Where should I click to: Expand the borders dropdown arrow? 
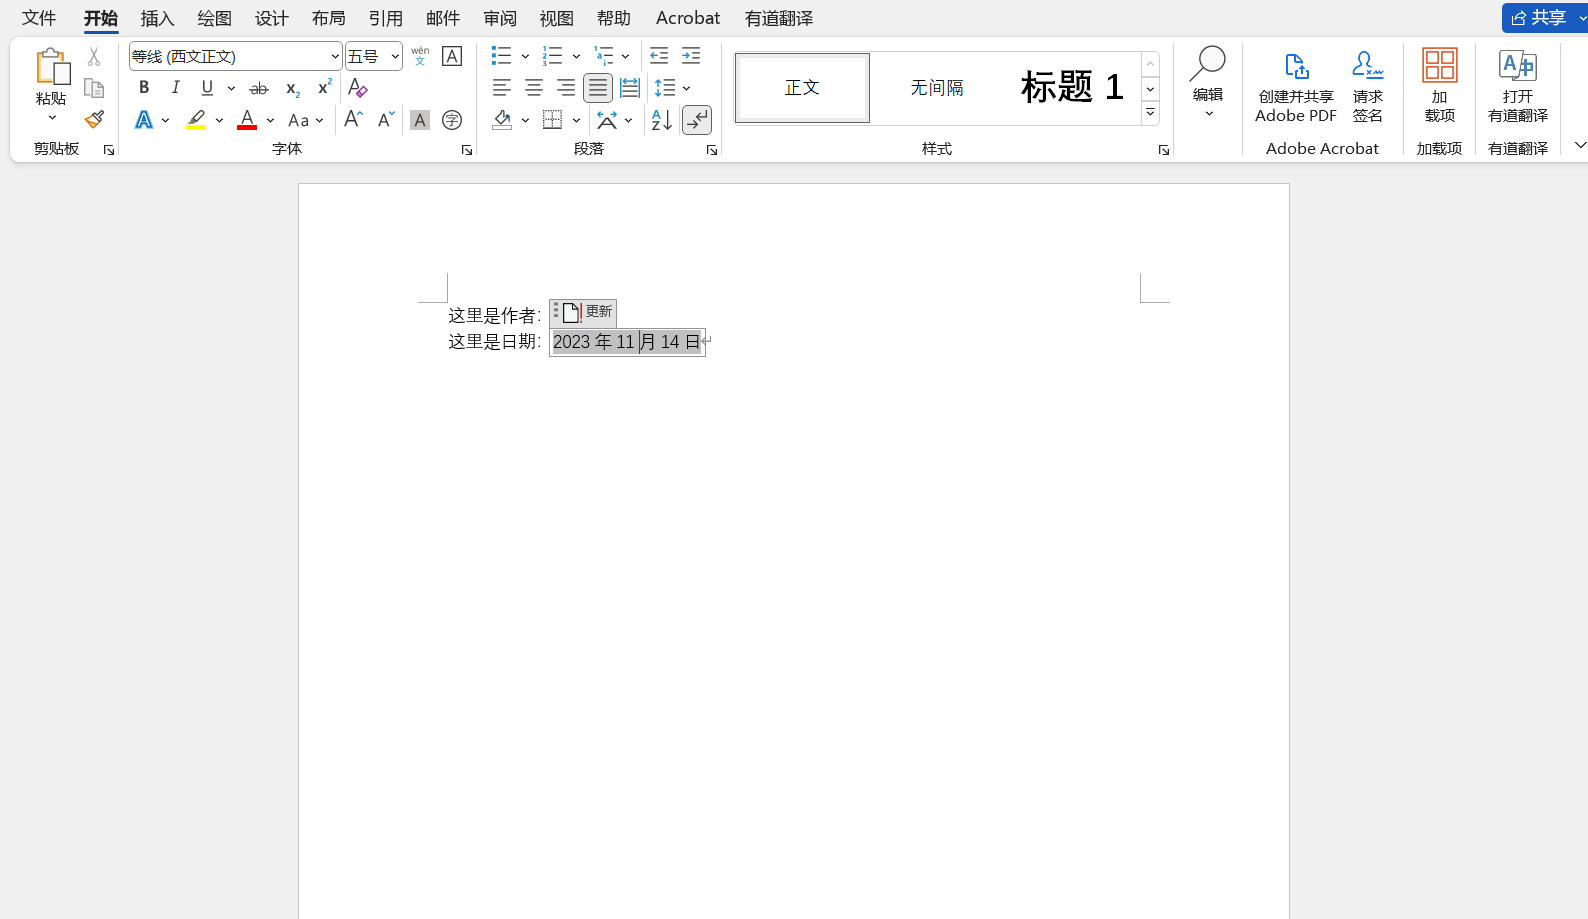(577, 120)
